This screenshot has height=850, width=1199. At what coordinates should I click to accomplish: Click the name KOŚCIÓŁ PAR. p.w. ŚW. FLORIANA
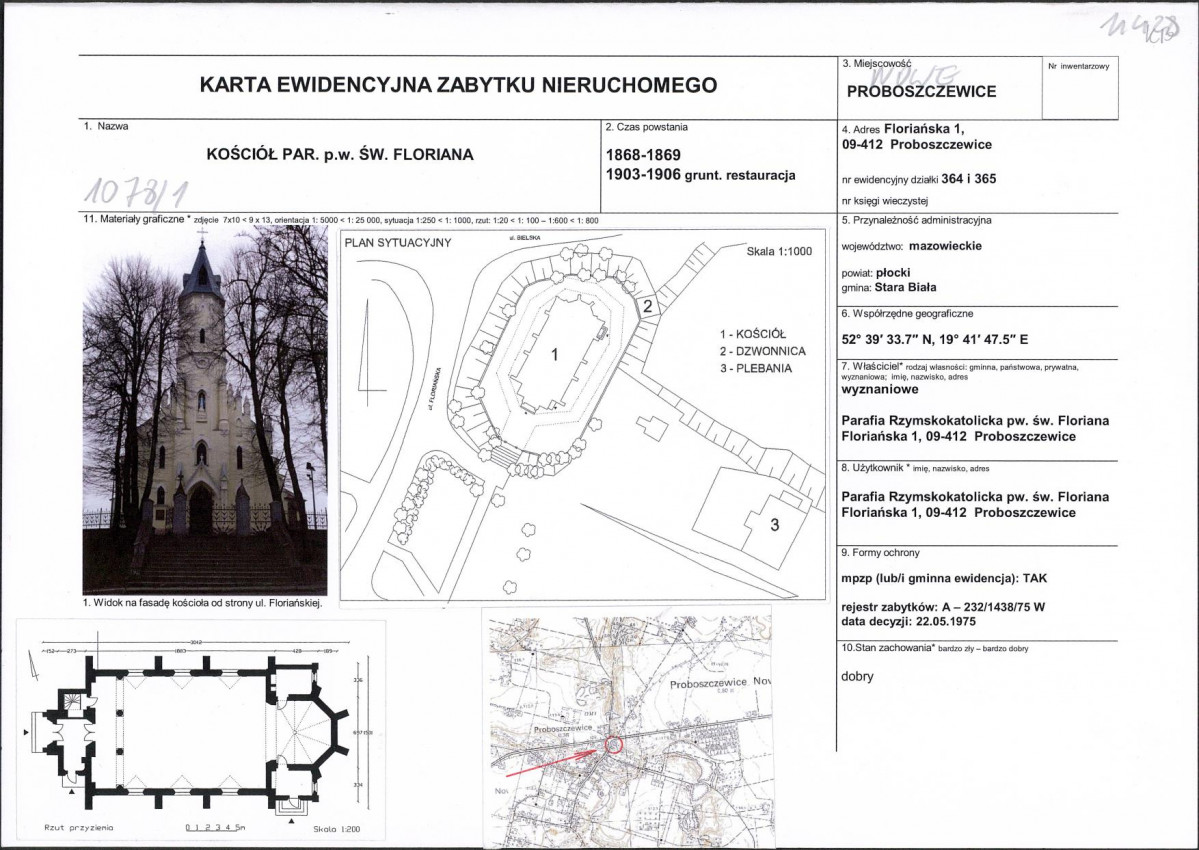coord(340,154)
